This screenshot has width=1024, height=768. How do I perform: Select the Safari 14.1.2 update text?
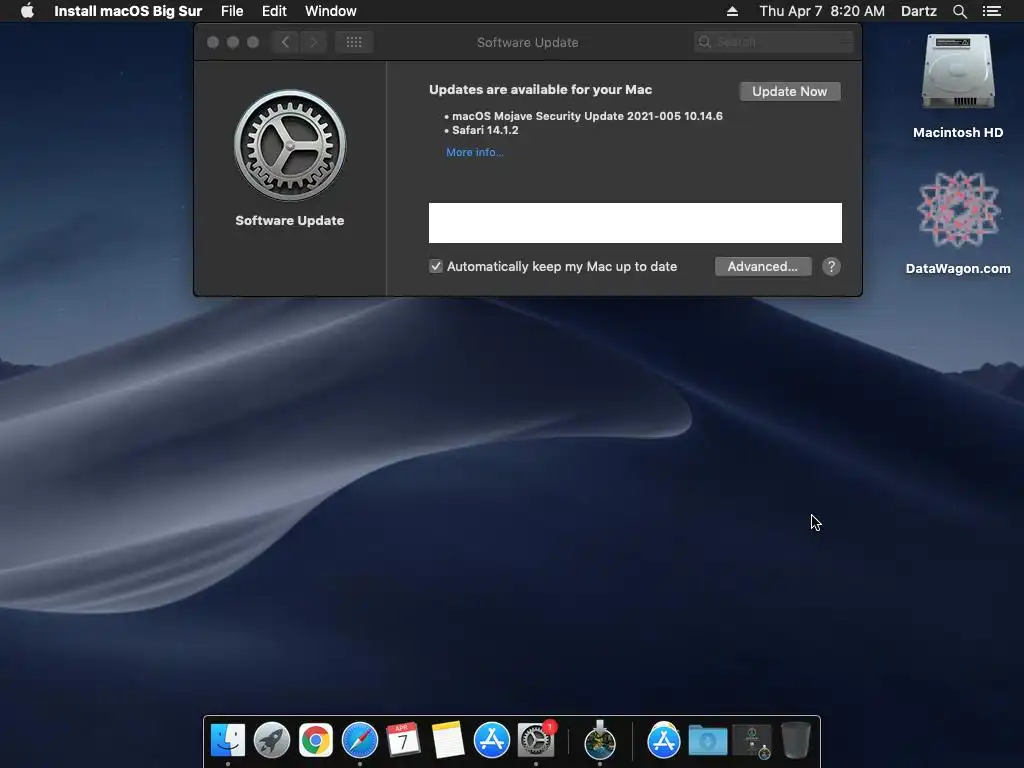point(485,130)
